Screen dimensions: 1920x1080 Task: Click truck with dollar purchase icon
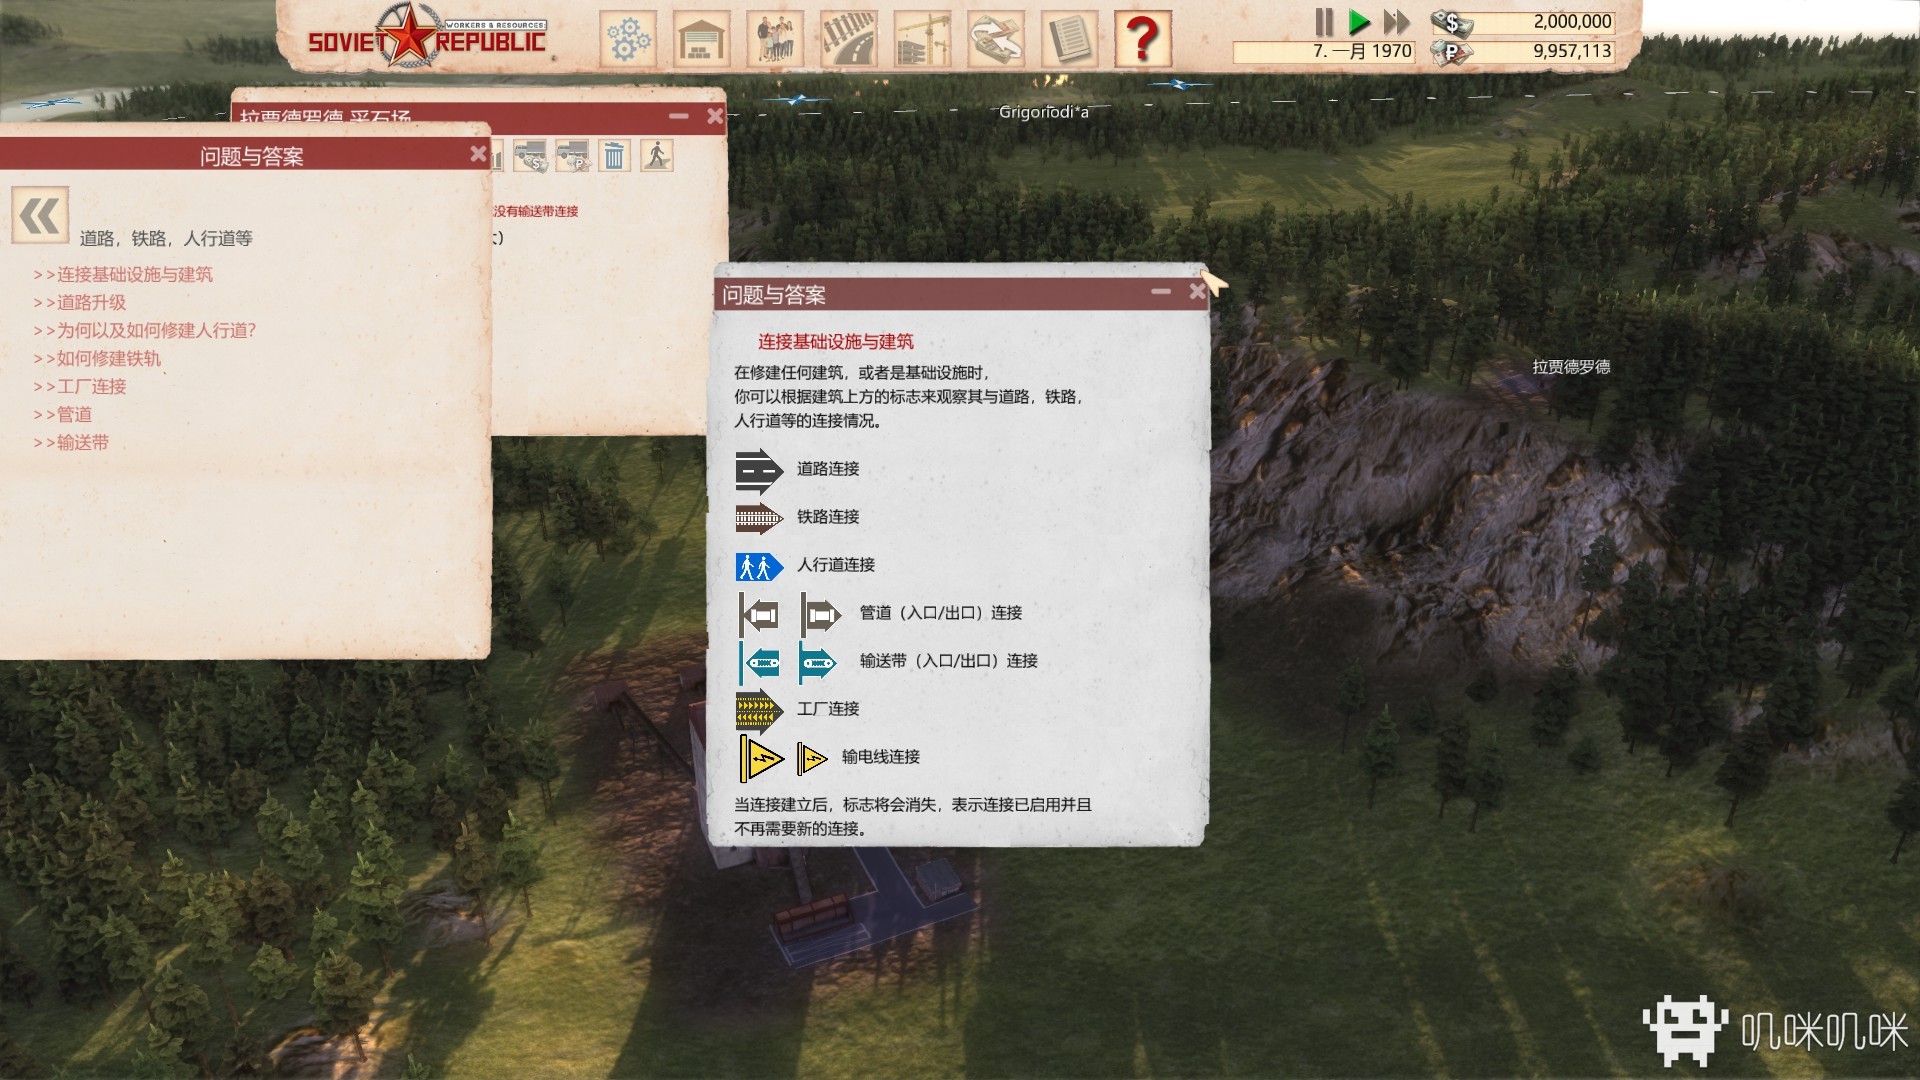531,156
